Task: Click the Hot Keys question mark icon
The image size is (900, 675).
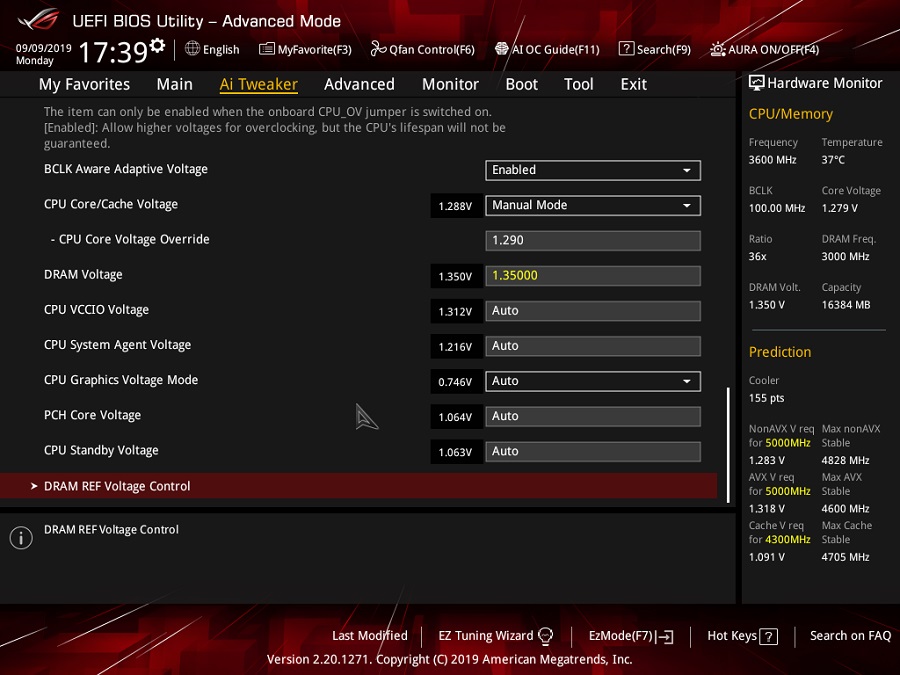Action: tap(769, 637)
